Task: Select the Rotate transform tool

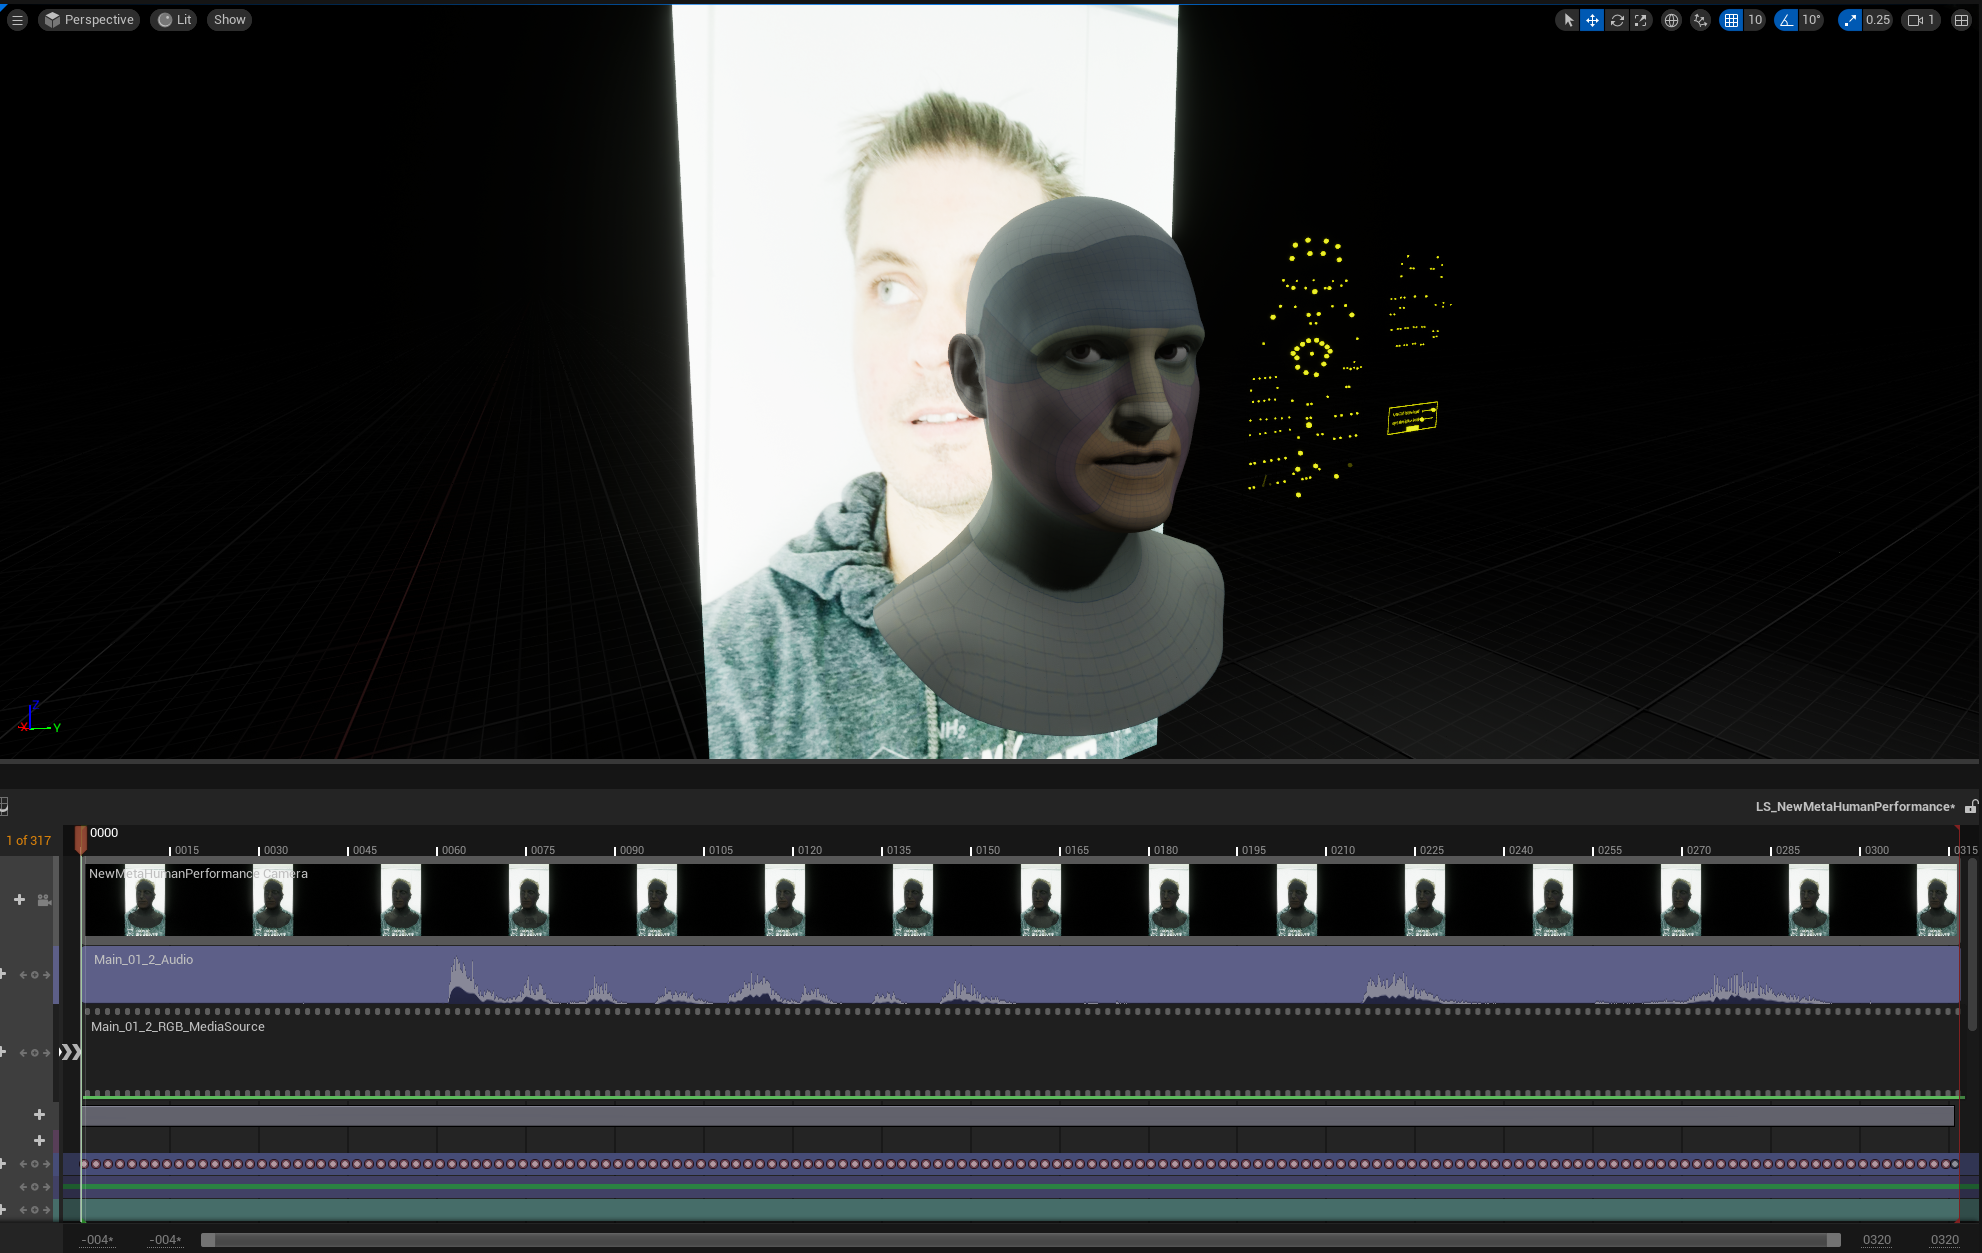Action: (x=1616, y=20)
